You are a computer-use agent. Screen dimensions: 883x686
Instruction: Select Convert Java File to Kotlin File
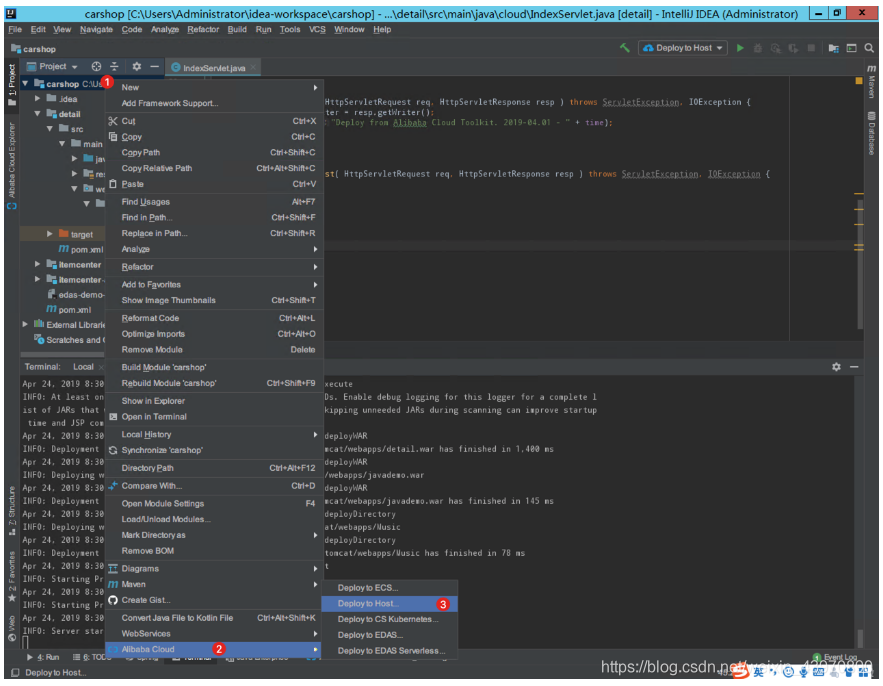(x=214, y=618)
